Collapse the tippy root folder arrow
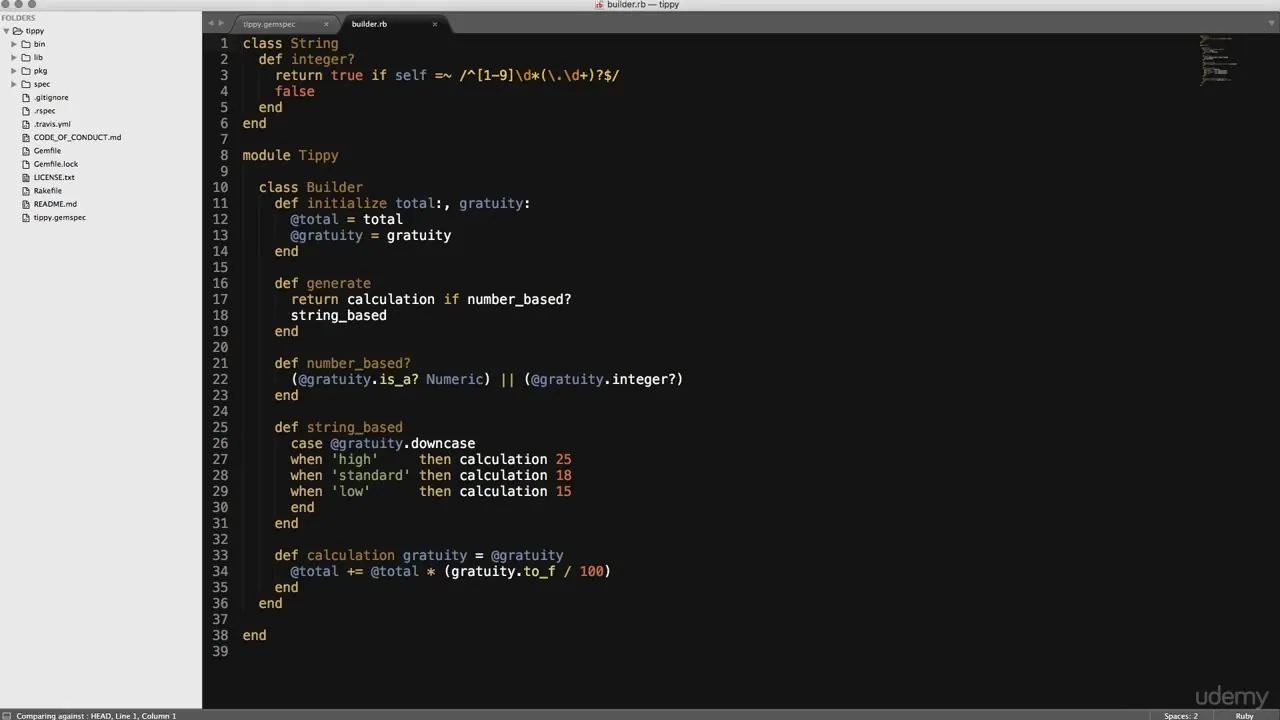1280x720 pixels. 6,31
